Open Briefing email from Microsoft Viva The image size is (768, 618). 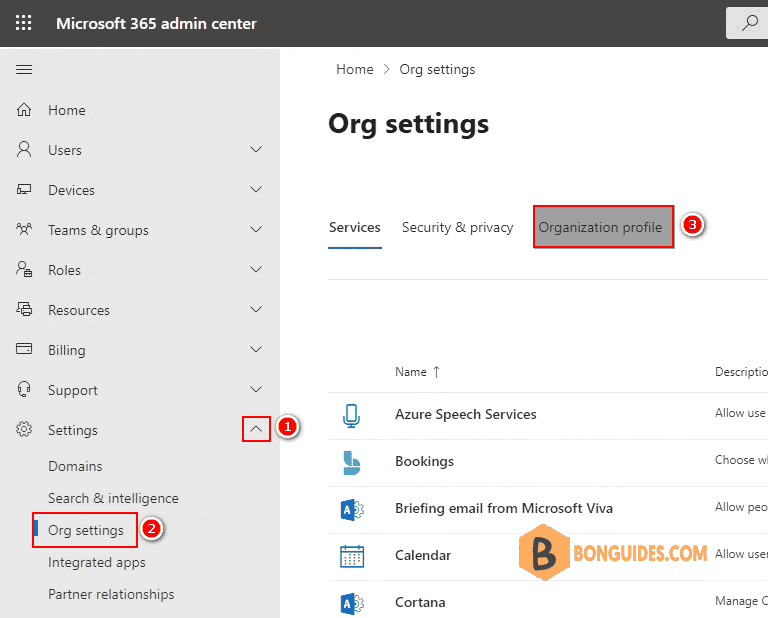pos(504,508)
